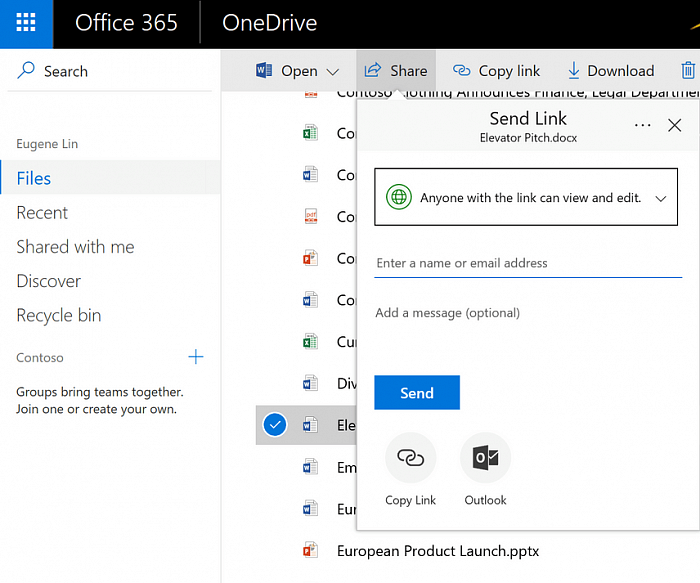700x583 pixels.
Task: Open Recent in the sidebar
Action: coord(42,212)
